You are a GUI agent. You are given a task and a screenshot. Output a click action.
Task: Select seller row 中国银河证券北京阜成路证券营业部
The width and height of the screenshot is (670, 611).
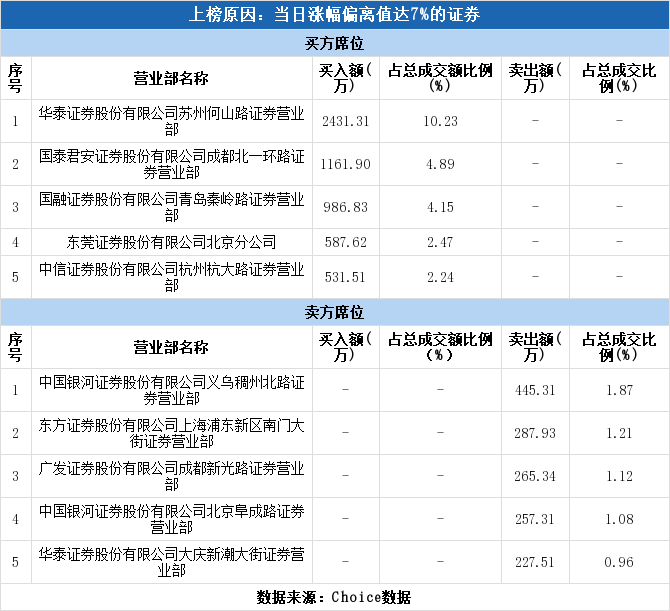pos(335,519)
